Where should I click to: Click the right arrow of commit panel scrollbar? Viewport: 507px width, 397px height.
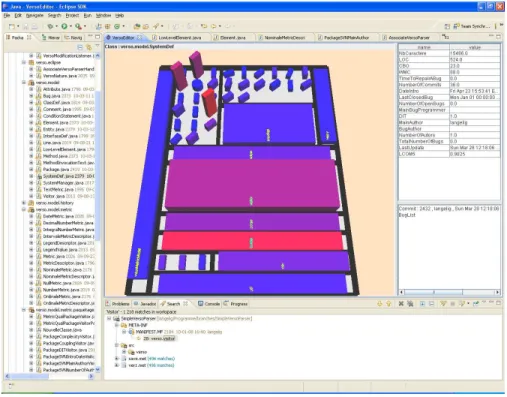497,292
